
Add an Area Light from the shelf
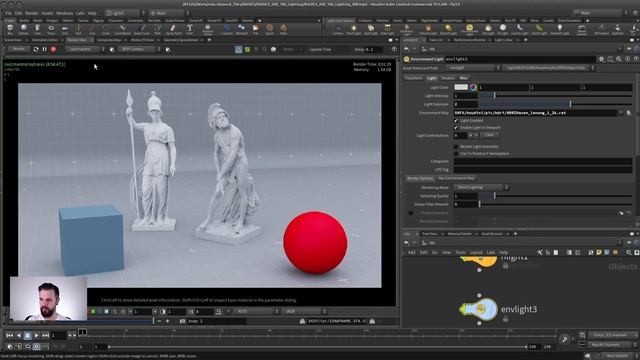(387, 29)
